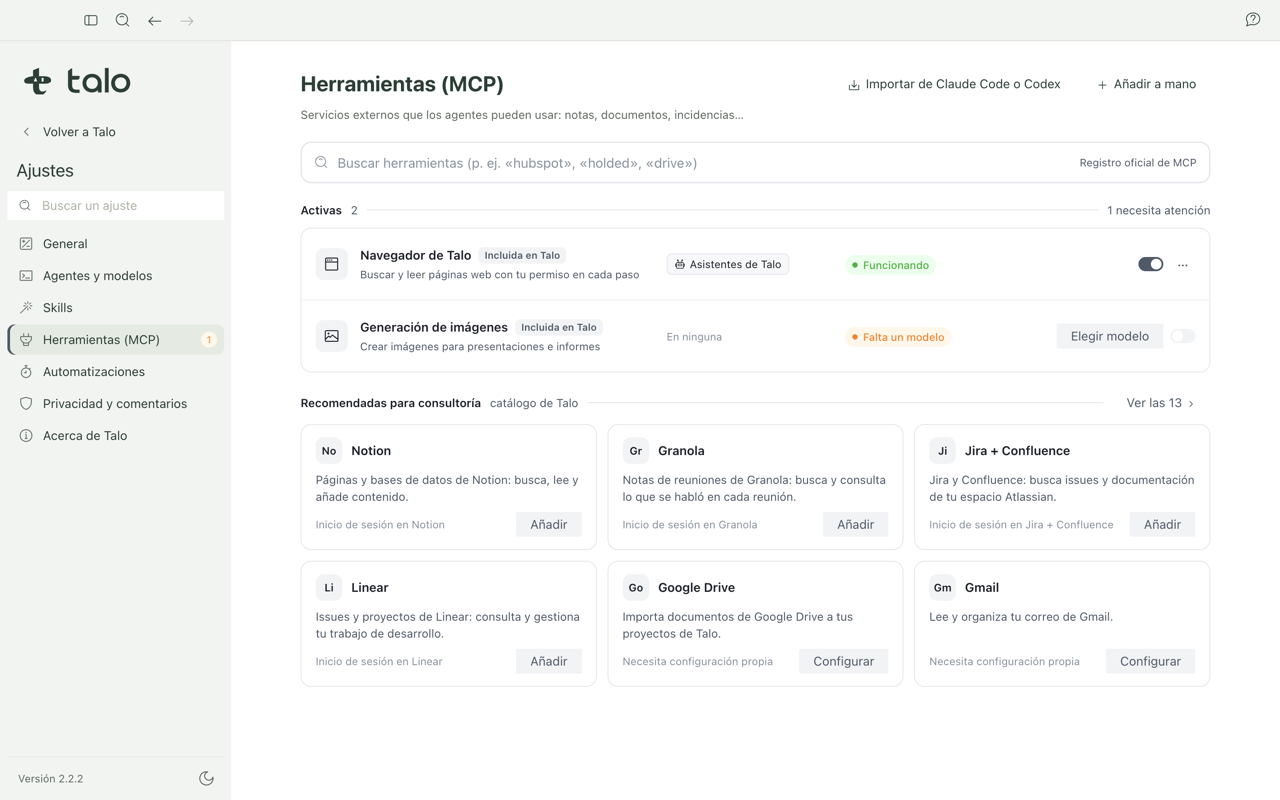Click the Generación de imágenes picture icon
The height and width of the screenshot is (800, 1280).
tap(332, 336)
